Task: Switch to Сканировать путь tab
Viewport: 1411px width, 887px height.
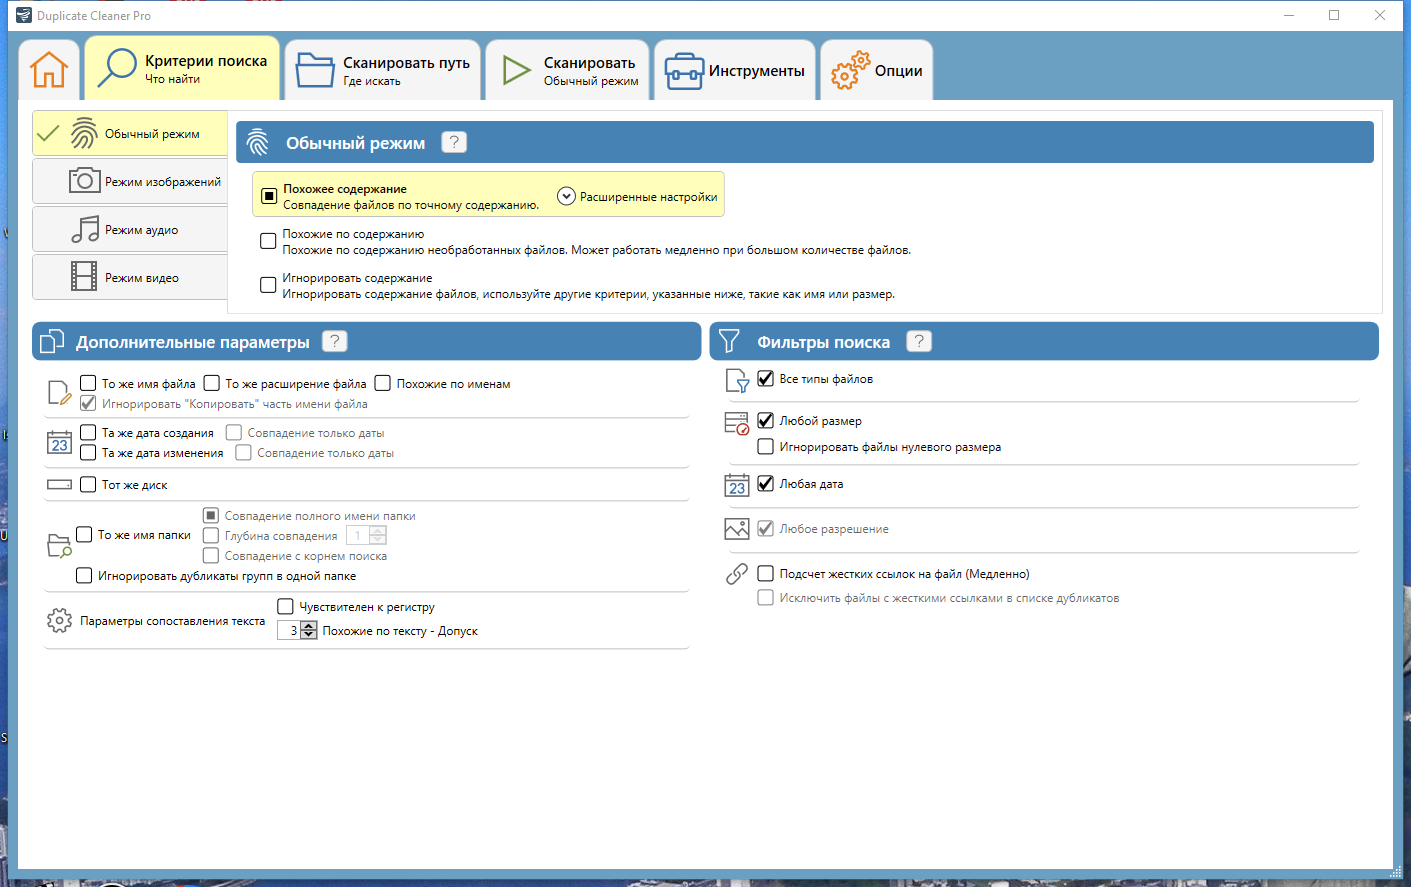Action: coord(383,70)
